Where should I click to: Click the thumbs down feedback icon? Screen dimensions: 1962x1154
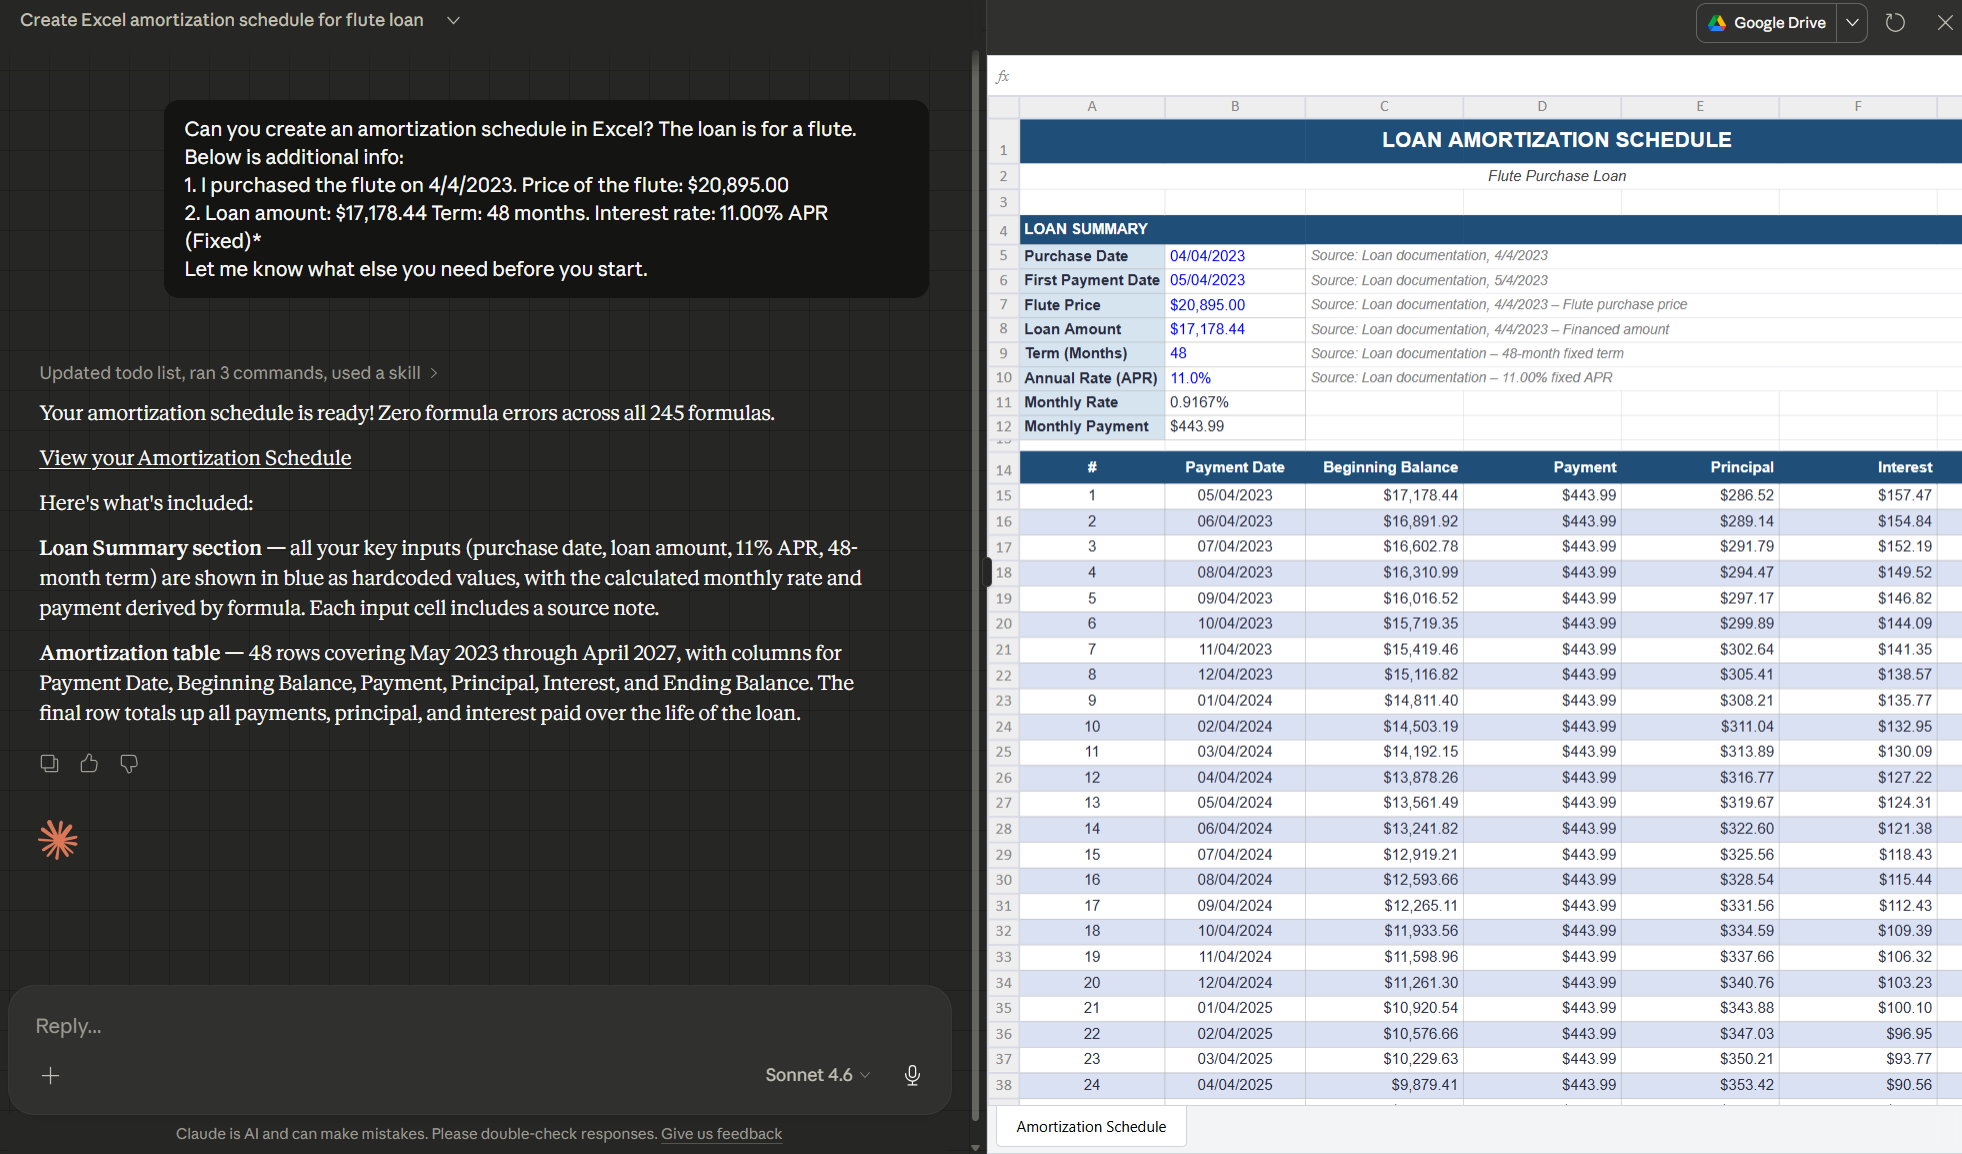129,764
